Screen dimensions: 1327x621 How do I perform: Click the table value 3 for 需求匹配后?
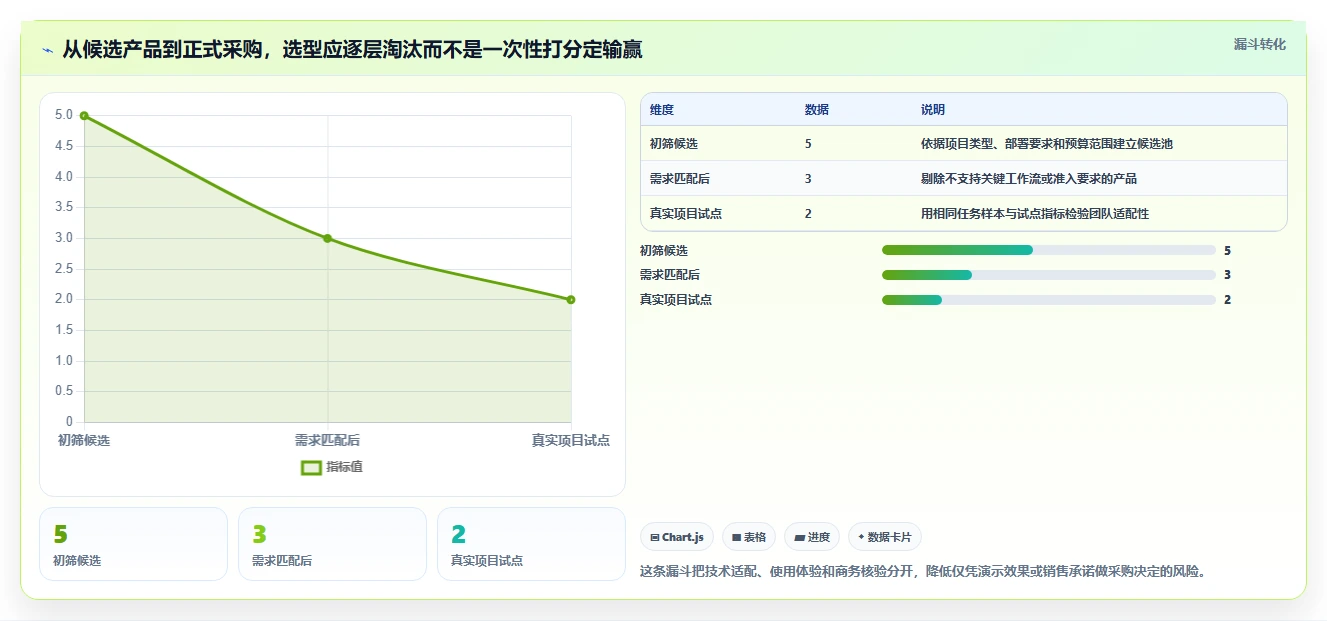click(x=808, y=179)
